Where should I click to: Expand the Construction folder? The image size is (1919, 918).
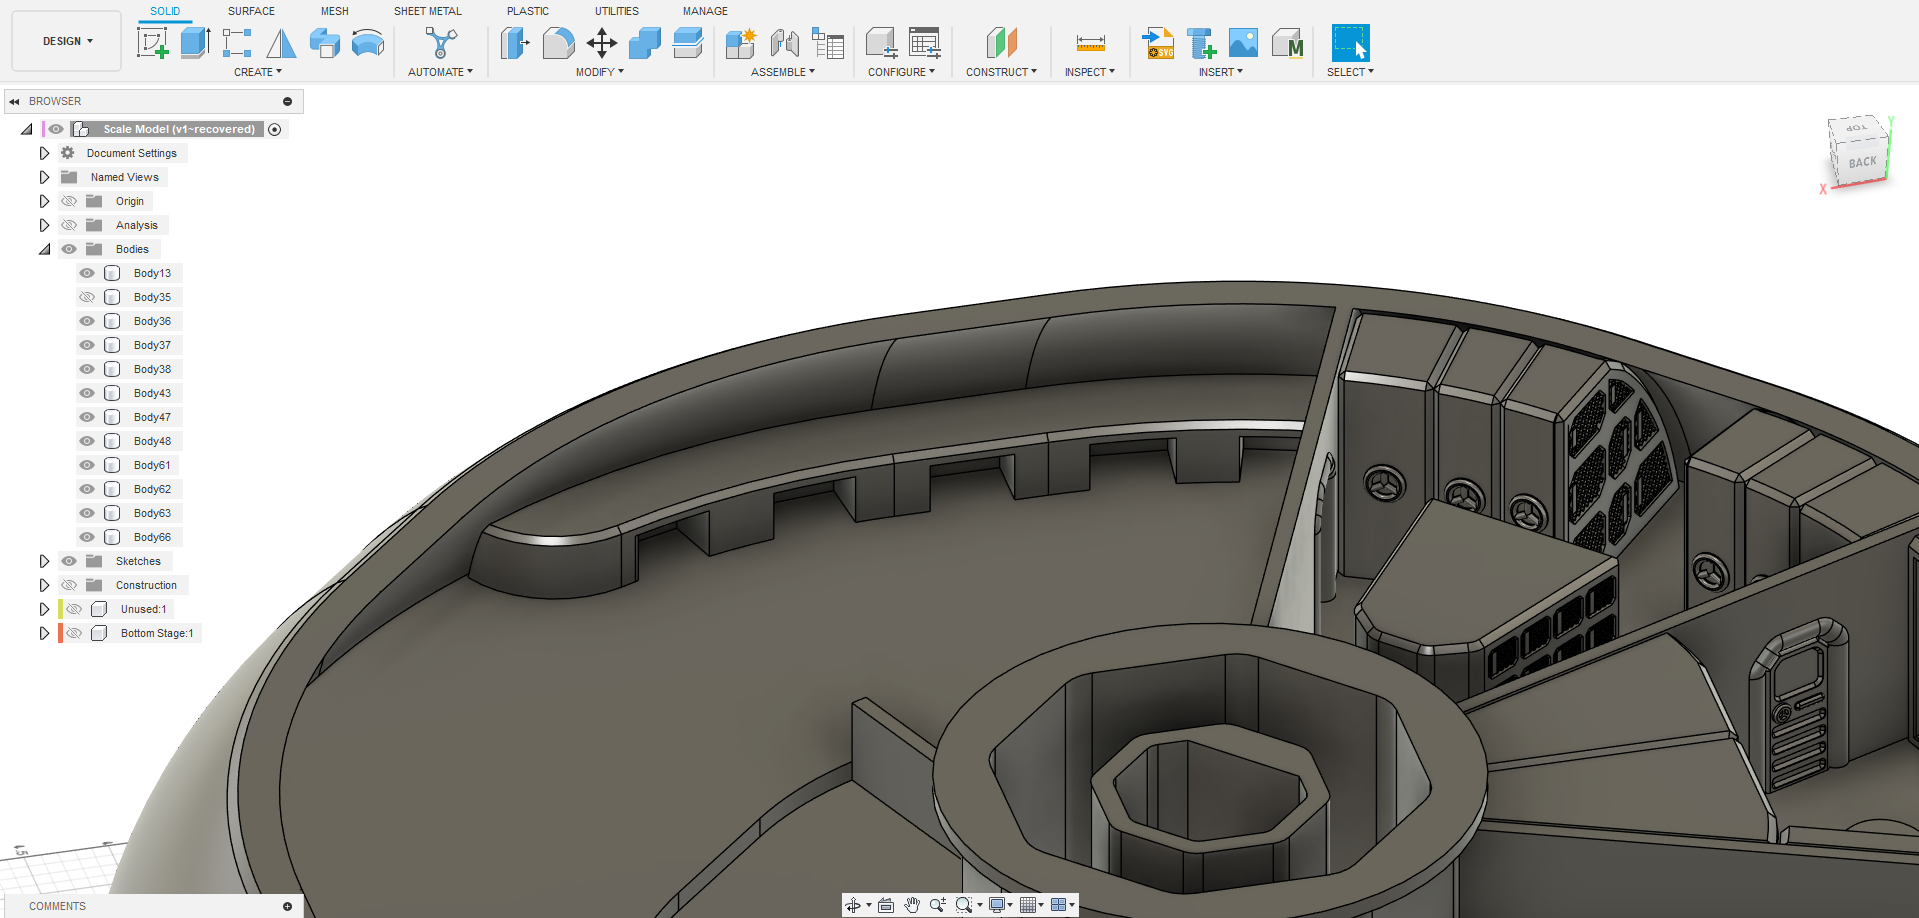pos(44,585)
